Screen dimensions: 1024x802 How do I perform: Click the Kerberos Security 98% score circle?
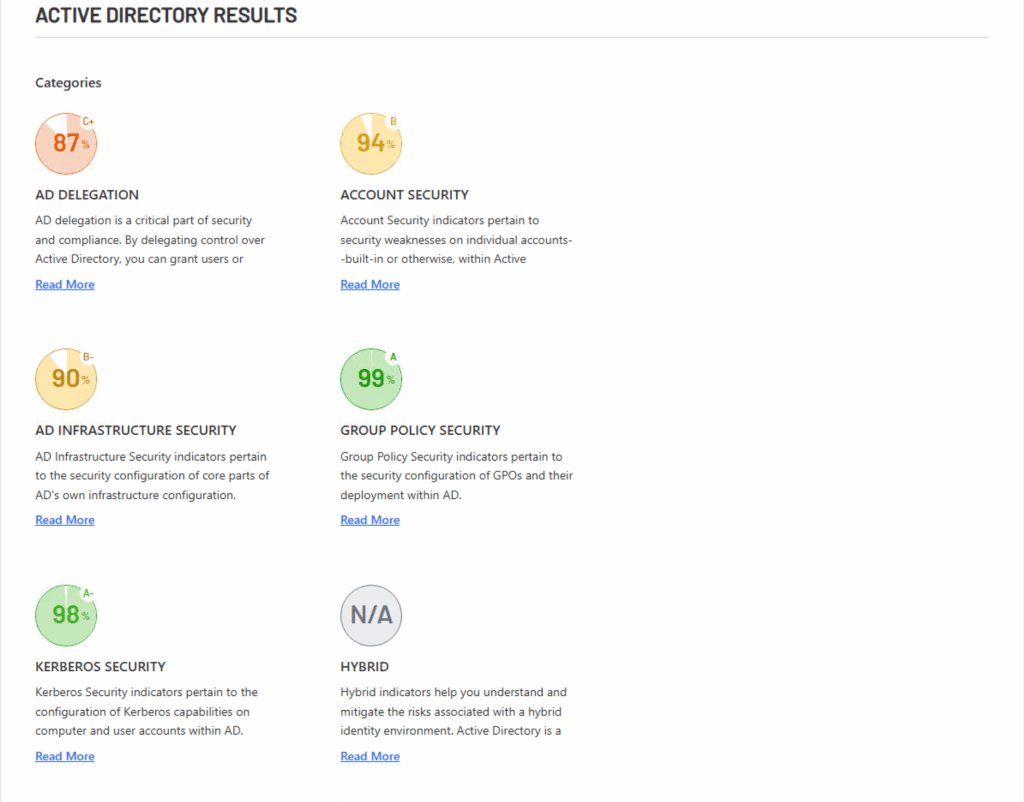pos(66,615)
